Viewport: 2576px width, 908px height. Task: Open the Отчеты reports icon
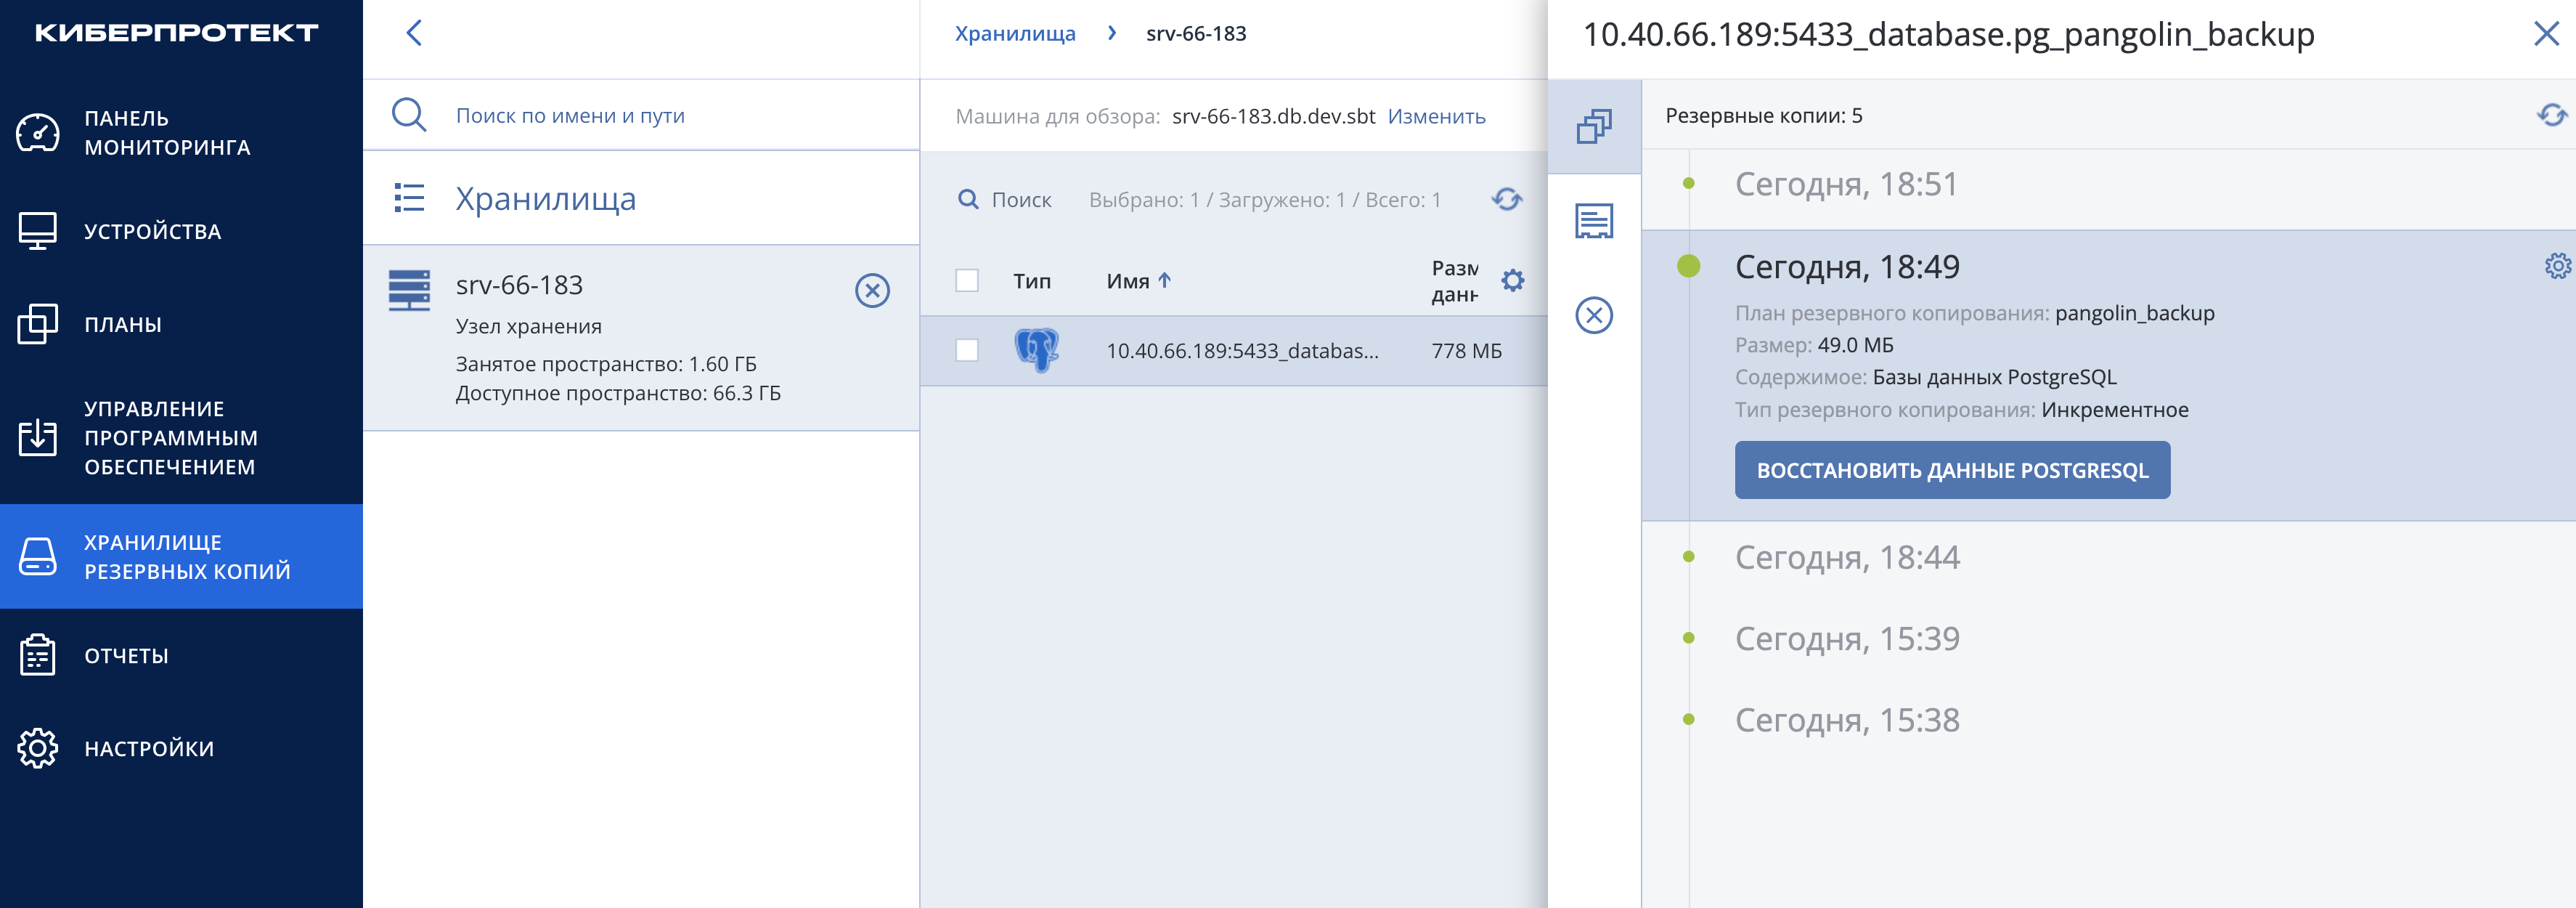[x=38, y=655]
